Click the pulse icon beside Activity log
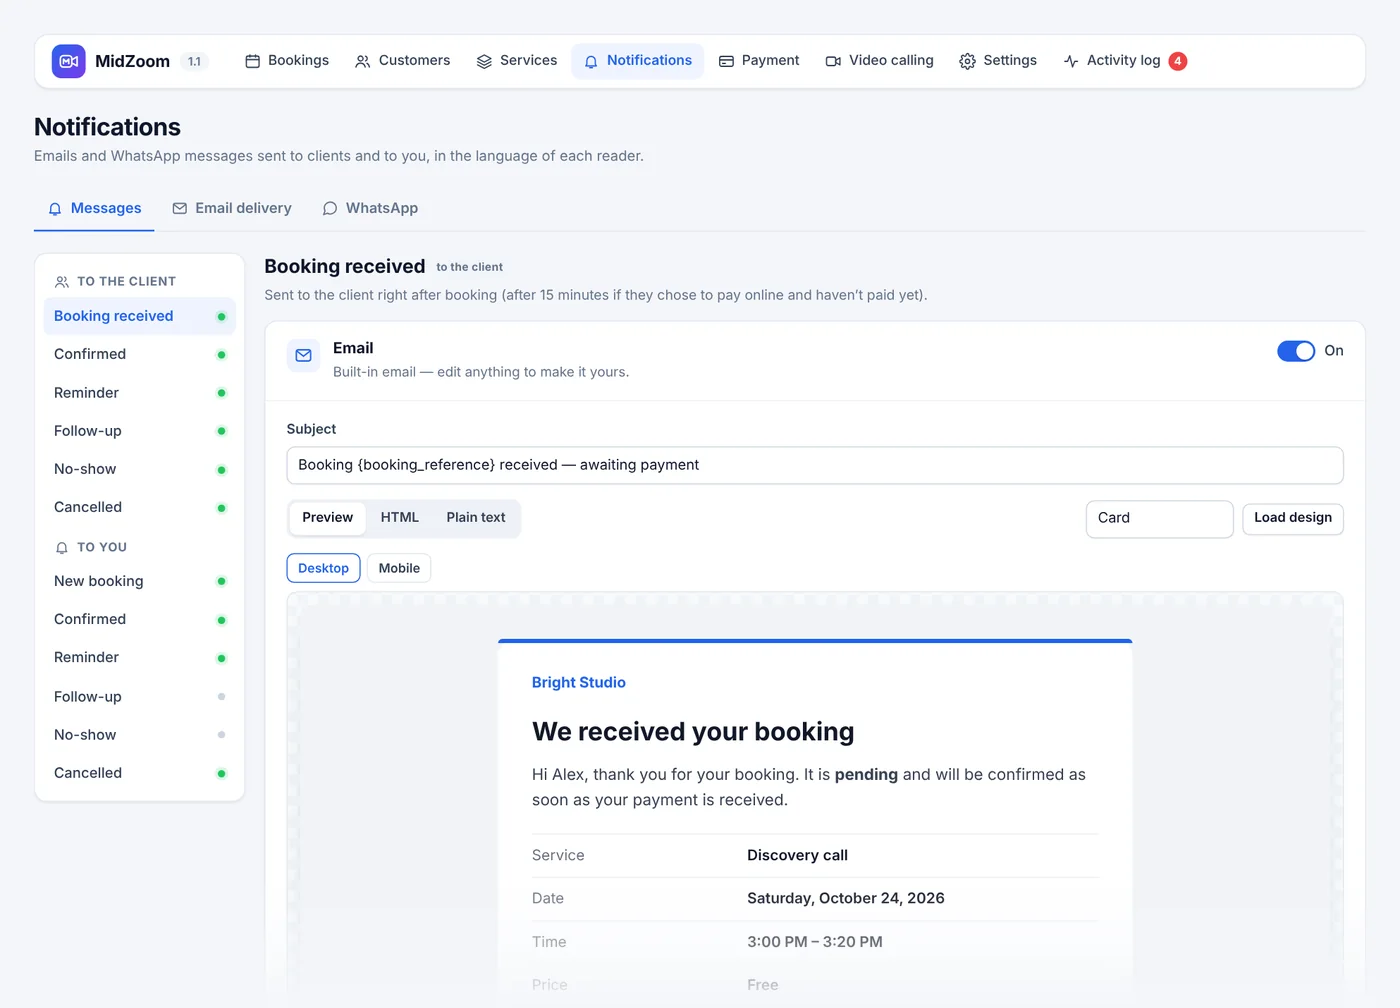 coord(1071,61)
